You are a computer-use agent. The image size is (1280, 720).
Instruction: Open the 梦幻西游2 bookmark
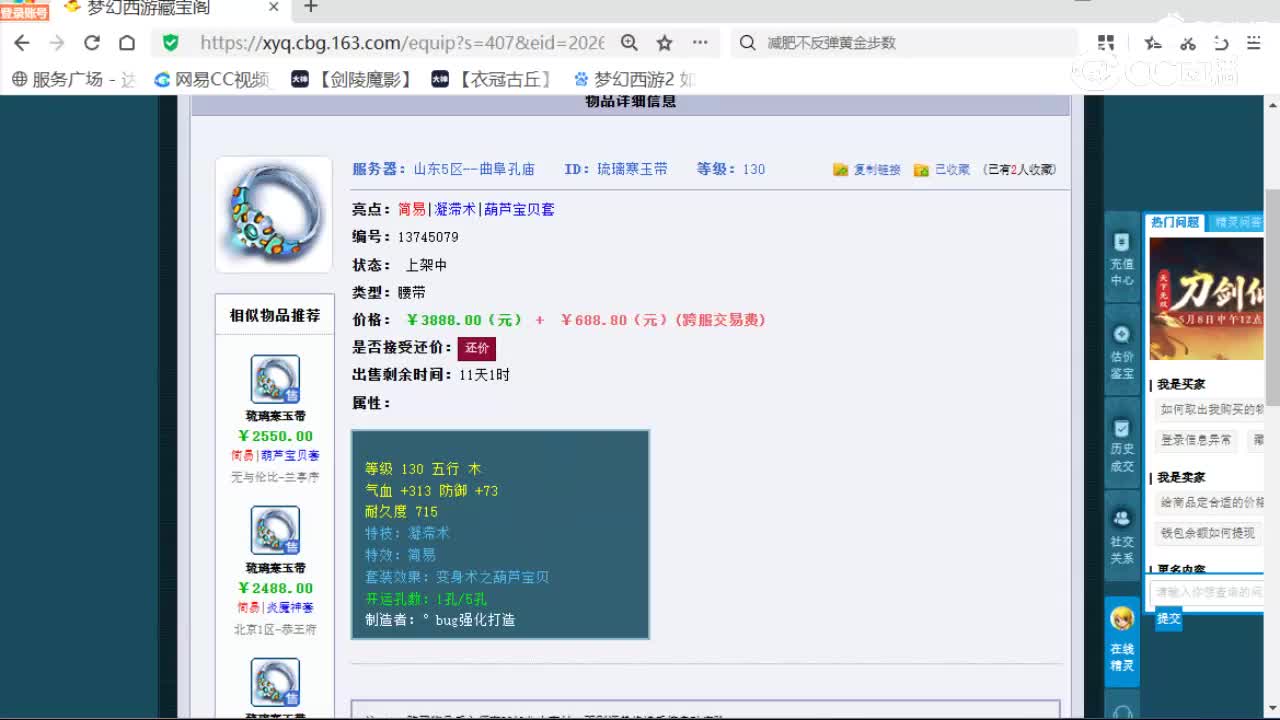634,79
